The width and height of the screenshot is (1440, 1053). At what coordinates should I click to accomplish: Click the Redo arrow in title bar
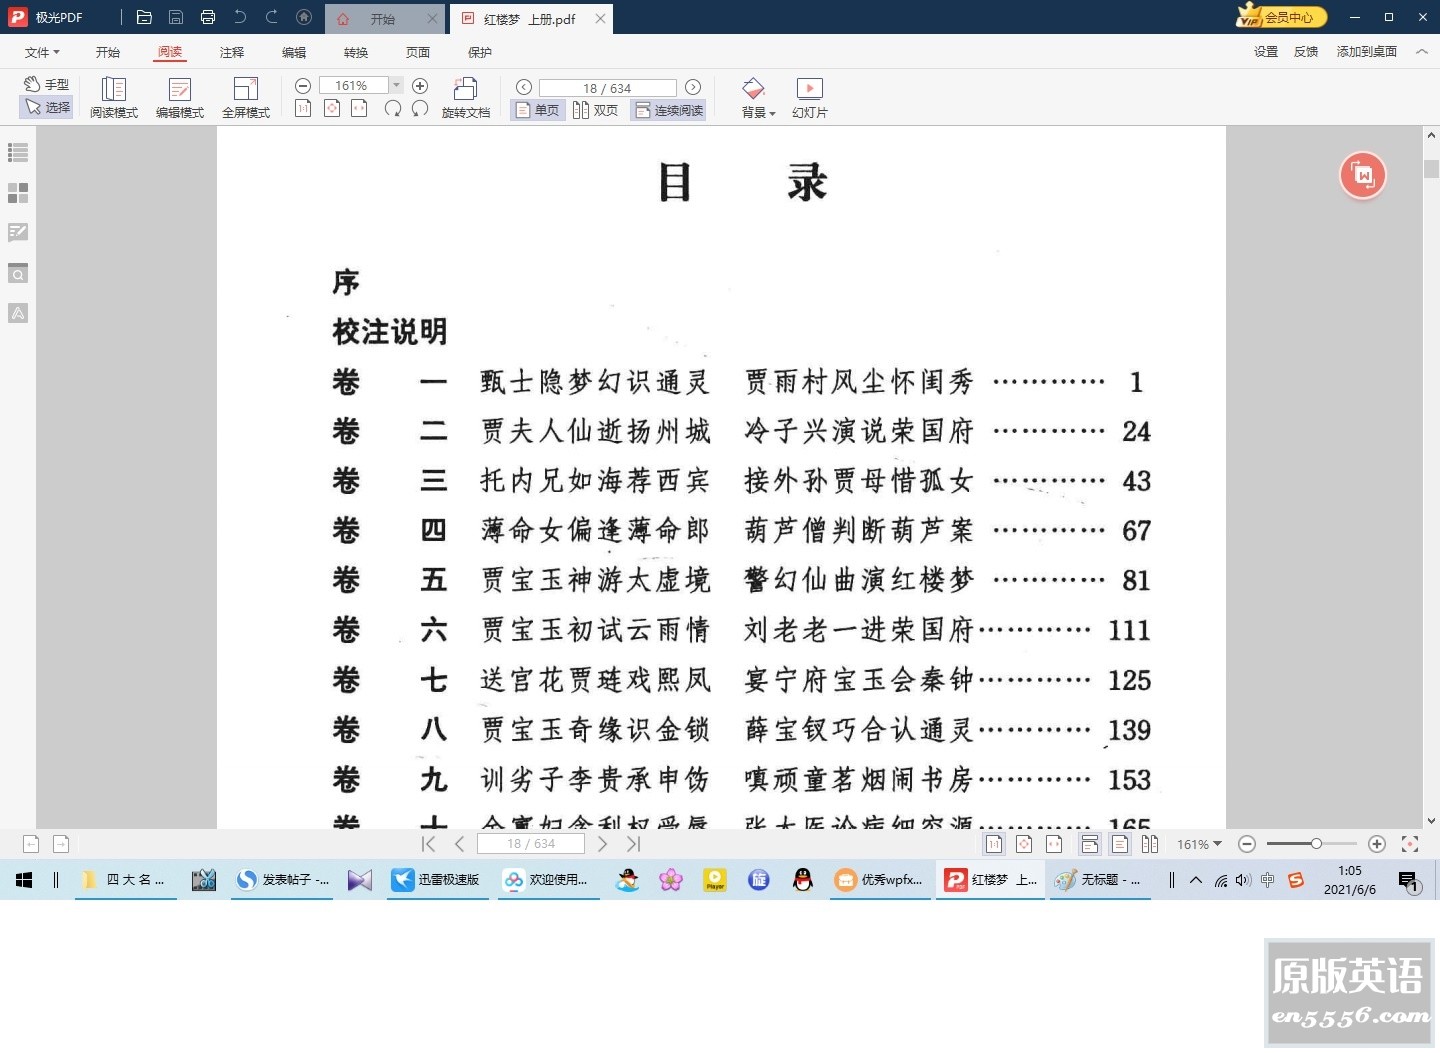[272, 17]
